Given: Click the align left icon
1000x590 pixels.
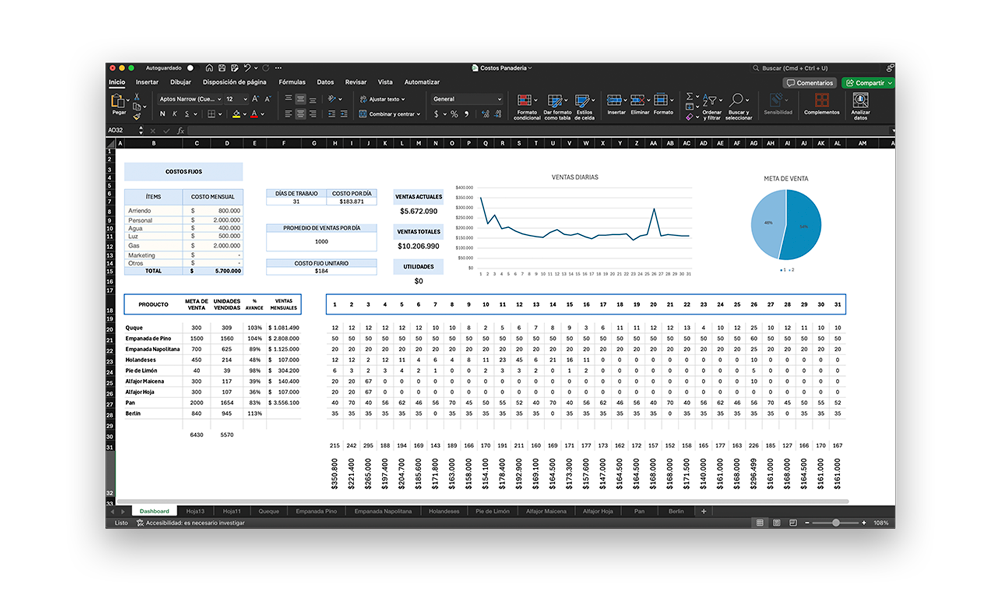Looking at the screenshot, I should coord(288,114).
